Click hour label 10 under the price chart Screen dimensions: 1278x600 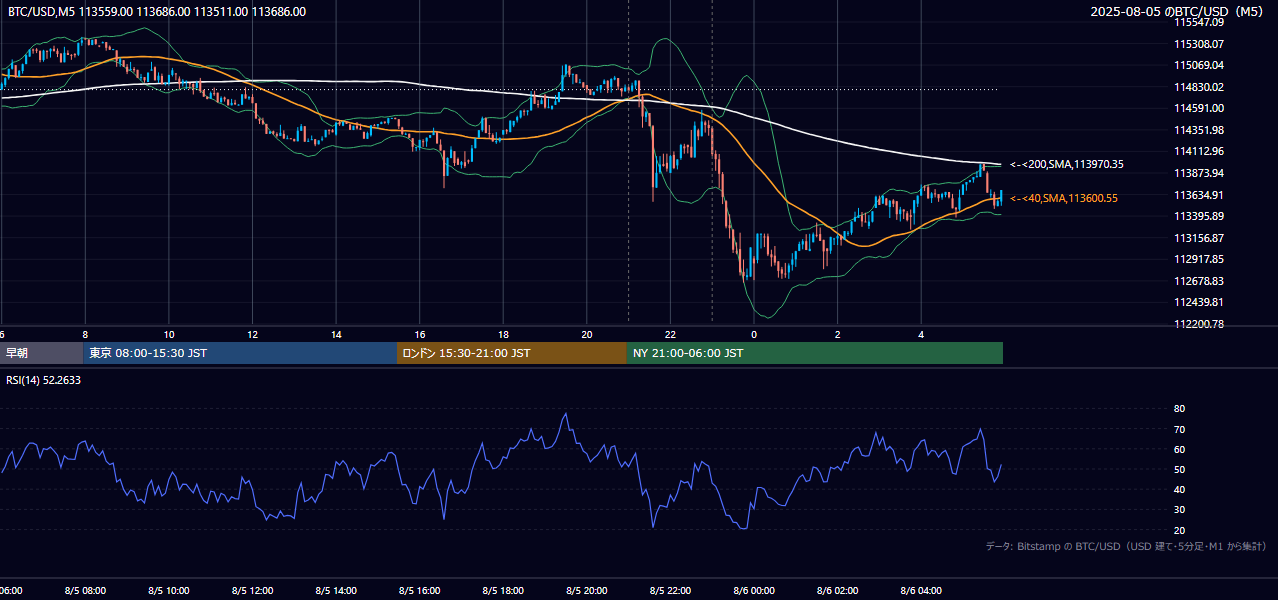pyautogui.click(x=169, y=334)
